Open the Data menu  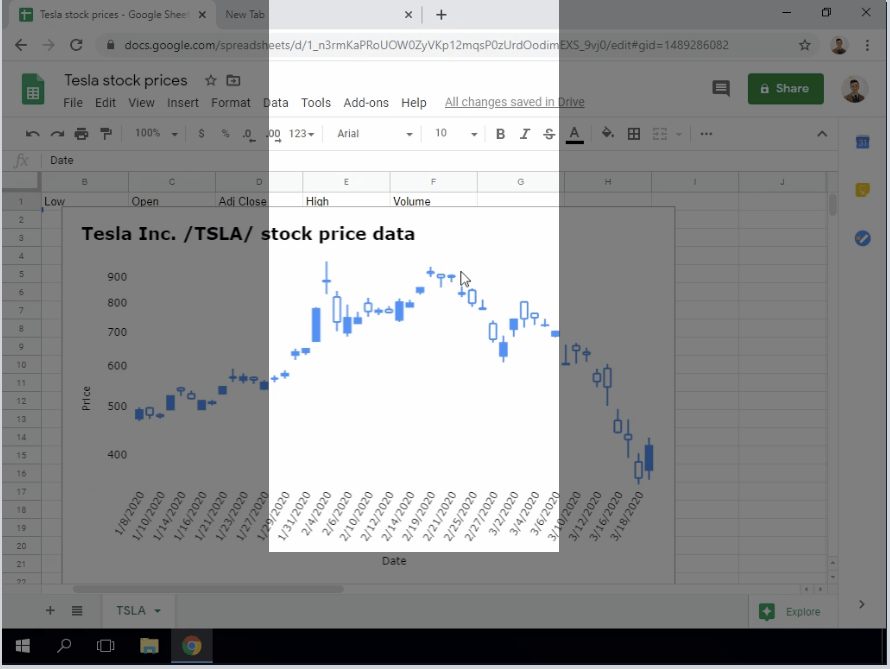tap(276, 102)
